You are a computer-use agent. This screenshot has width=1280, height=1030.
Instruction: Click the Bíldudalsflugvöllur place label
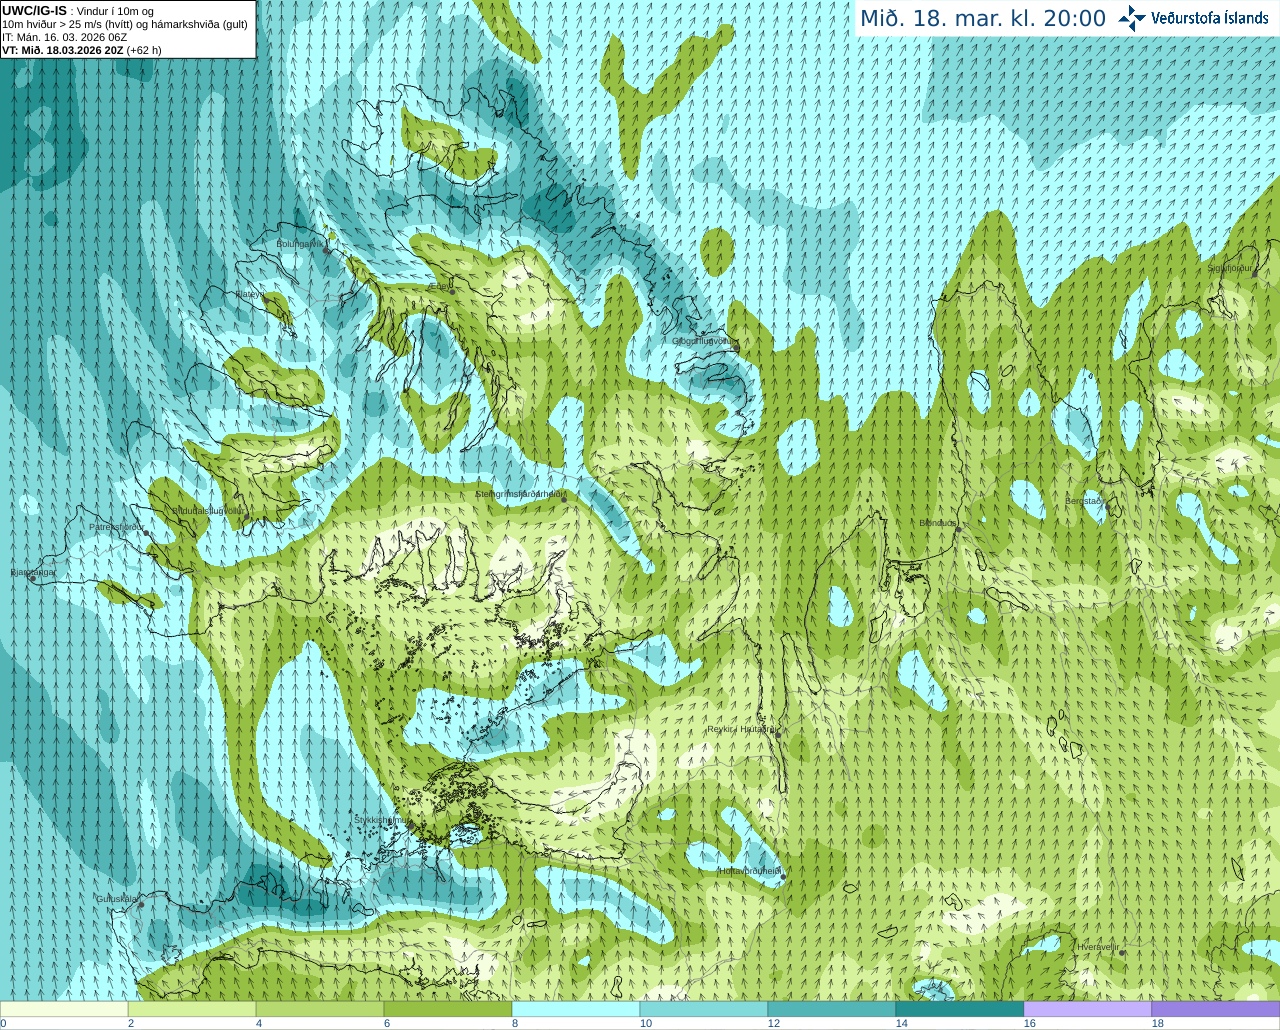208,510
